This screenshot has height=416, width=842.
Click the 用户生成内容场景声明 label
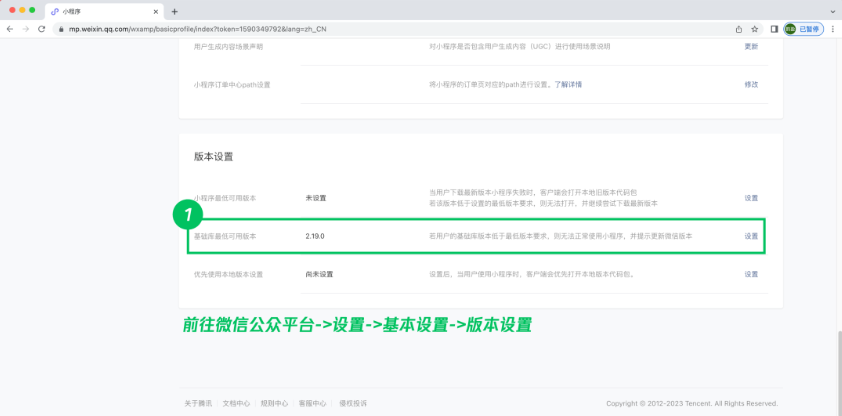pos(228,47)
